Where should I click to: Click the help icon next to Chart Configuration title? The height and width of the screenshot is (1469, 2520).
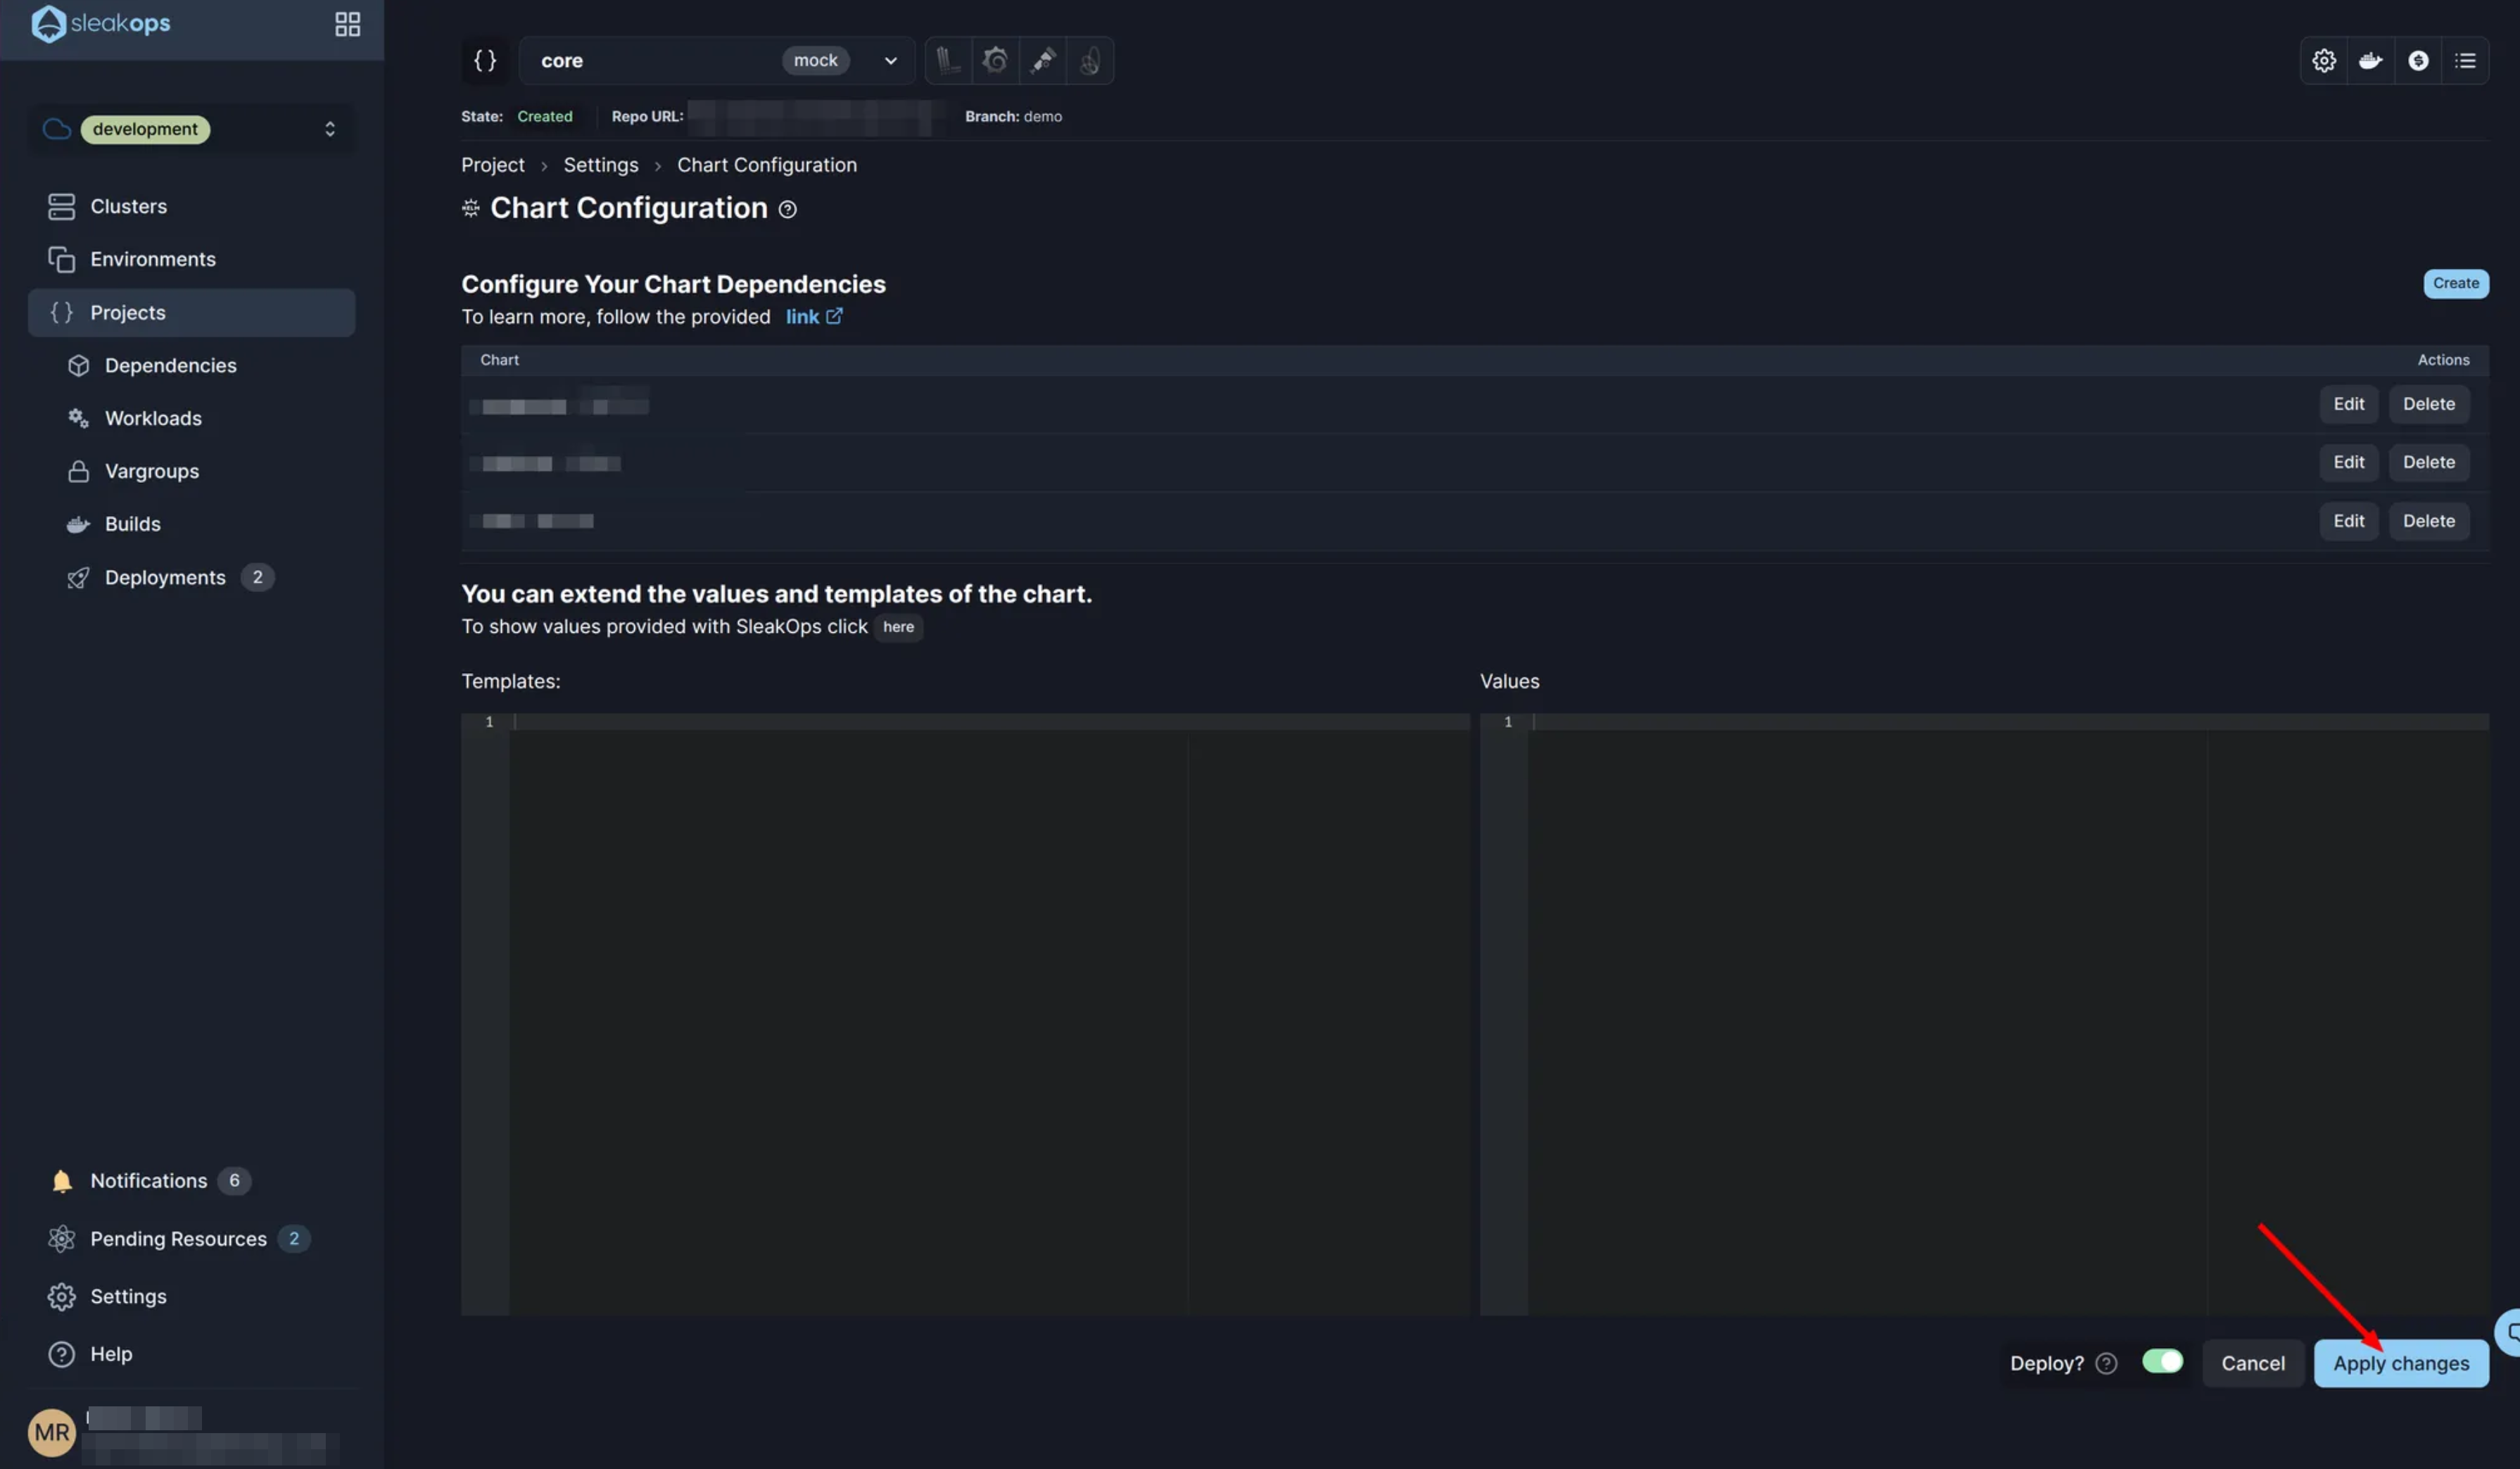click(788, 209)
